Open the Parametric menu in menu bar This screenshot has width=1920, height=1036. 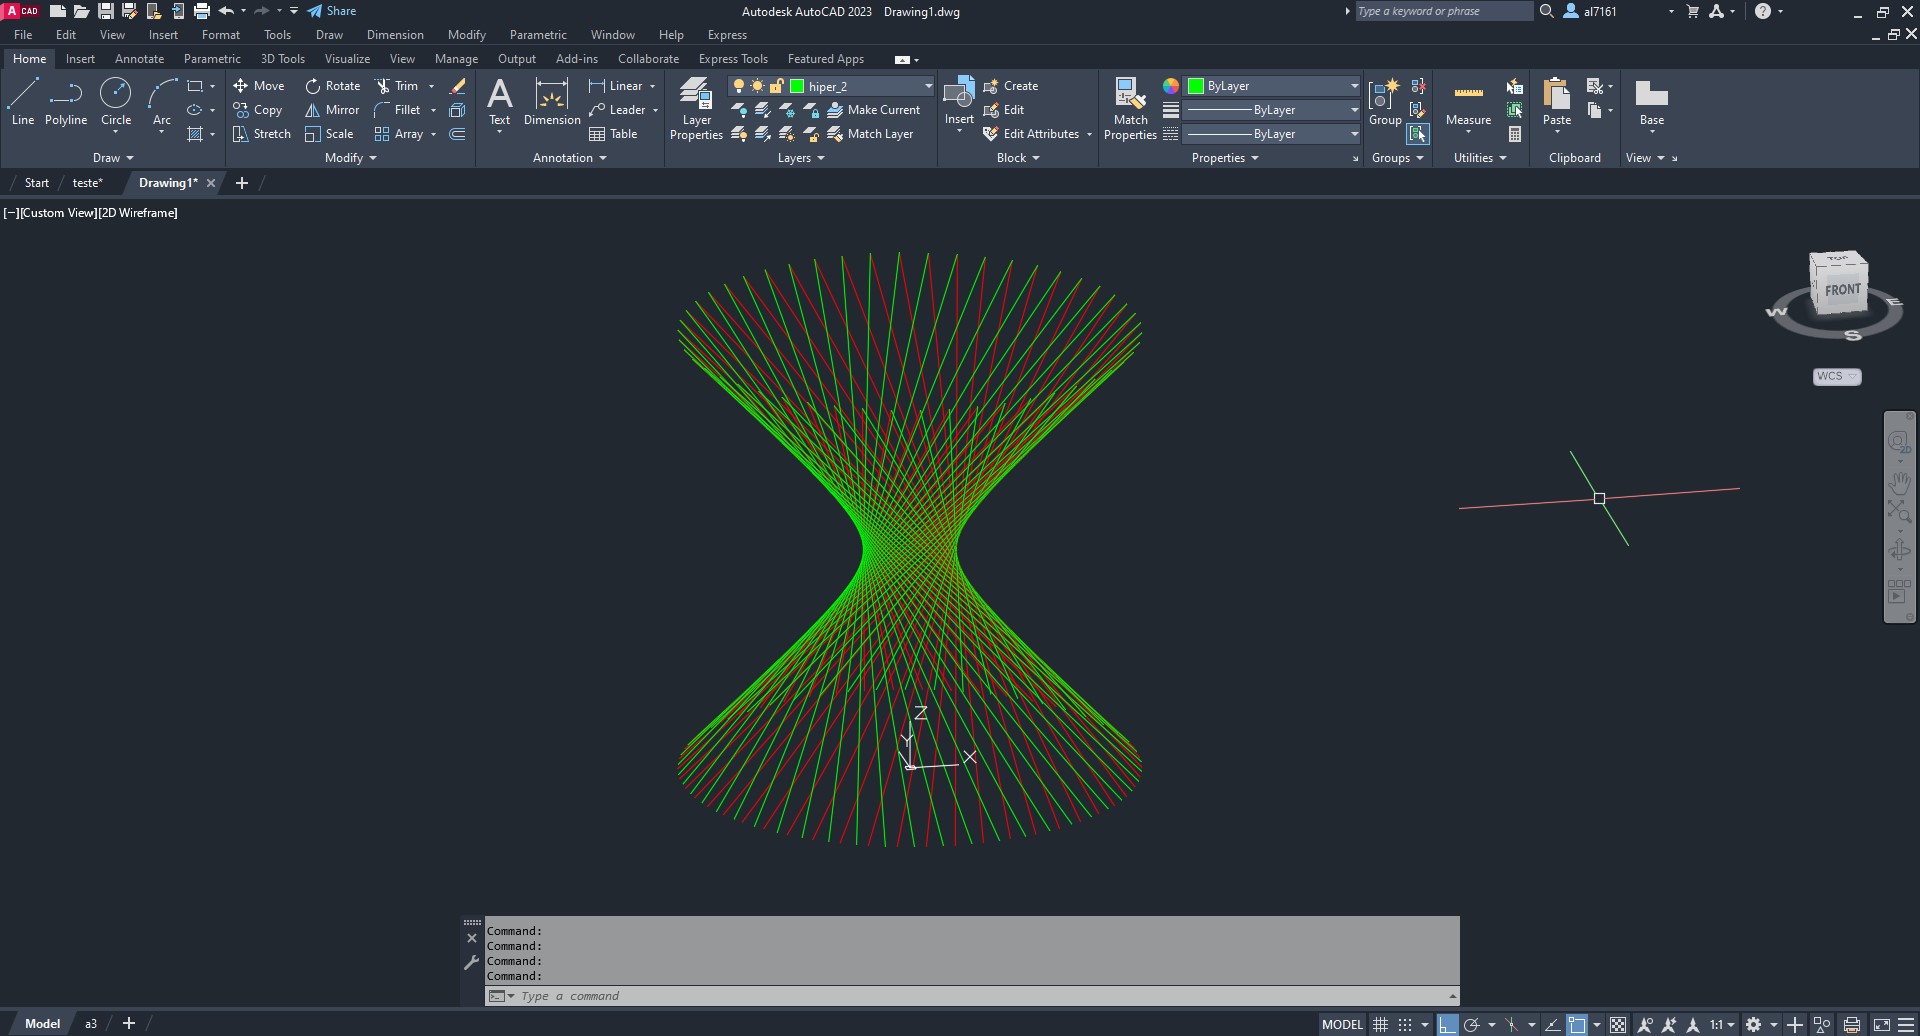point(538,35)
